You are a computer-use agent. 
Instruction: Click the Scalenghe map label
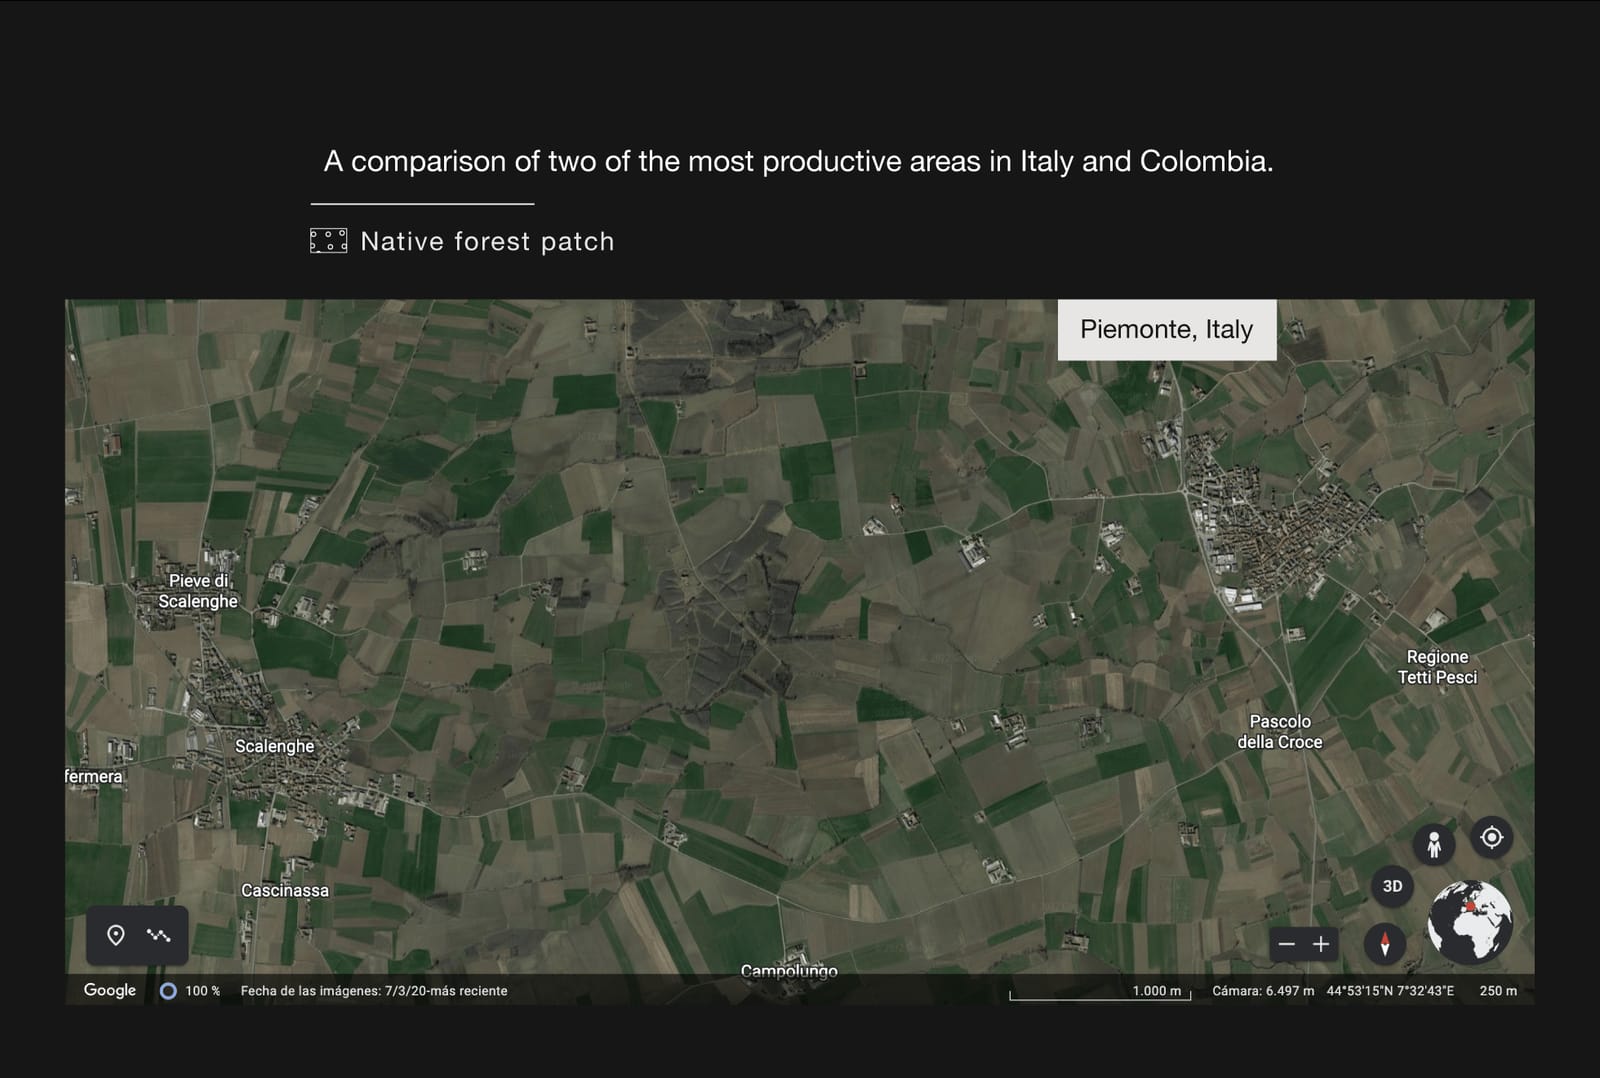pyautogui.click(x=274, y=746)
